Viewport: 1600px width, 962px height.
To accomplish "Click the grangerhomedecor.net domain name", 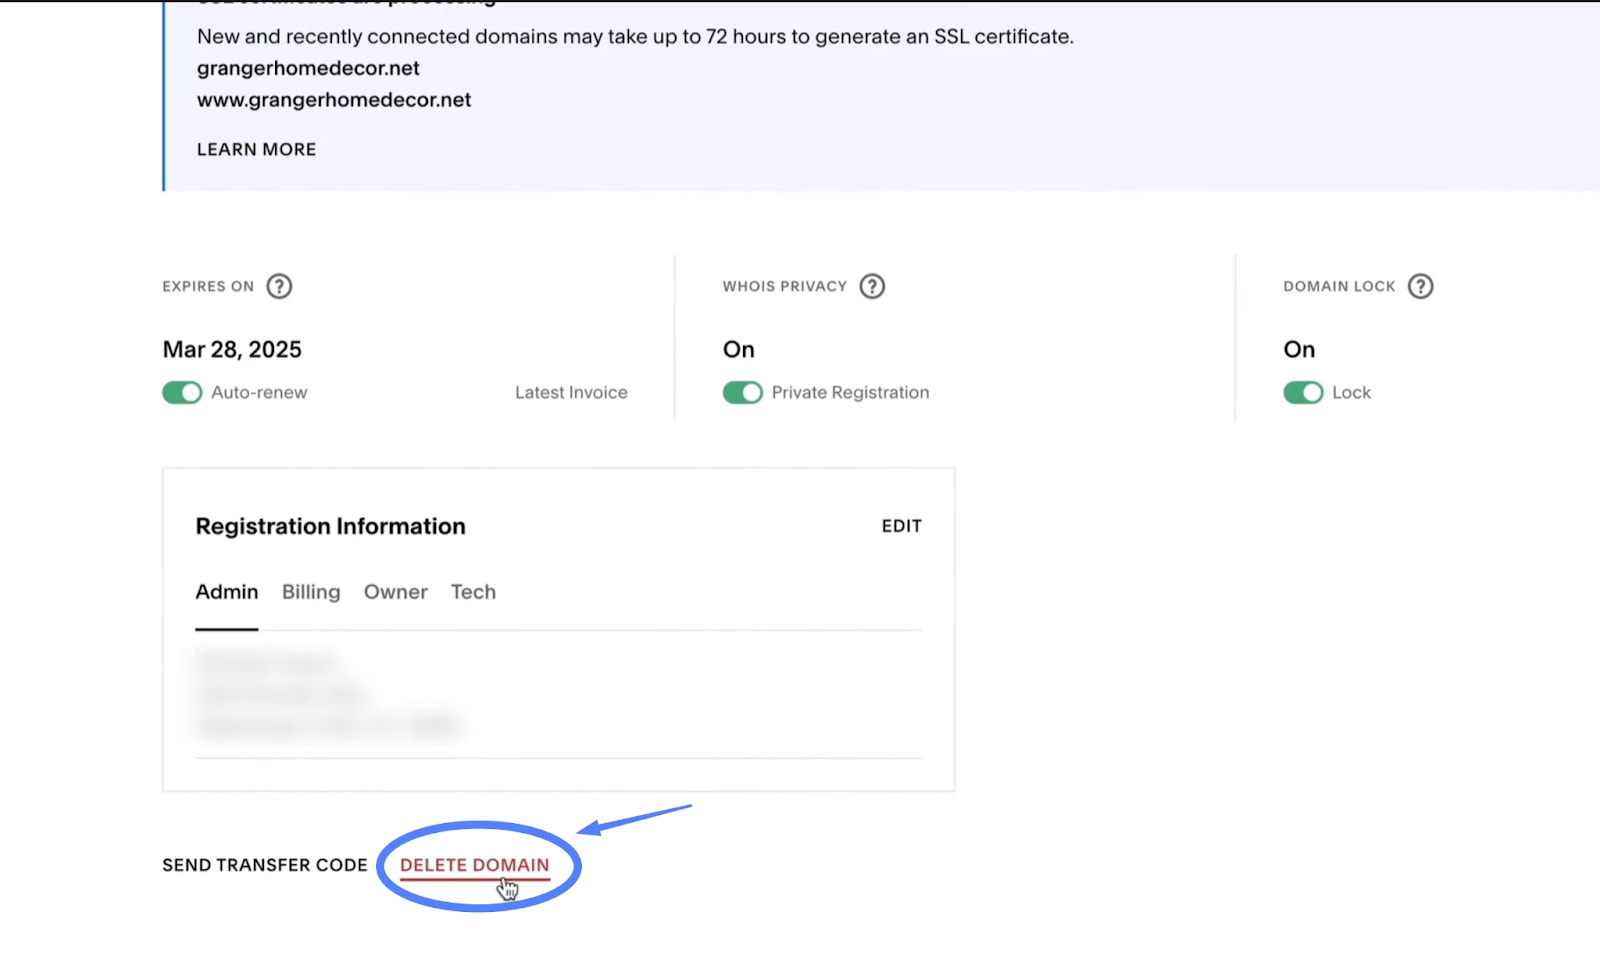I will point(308,67).
